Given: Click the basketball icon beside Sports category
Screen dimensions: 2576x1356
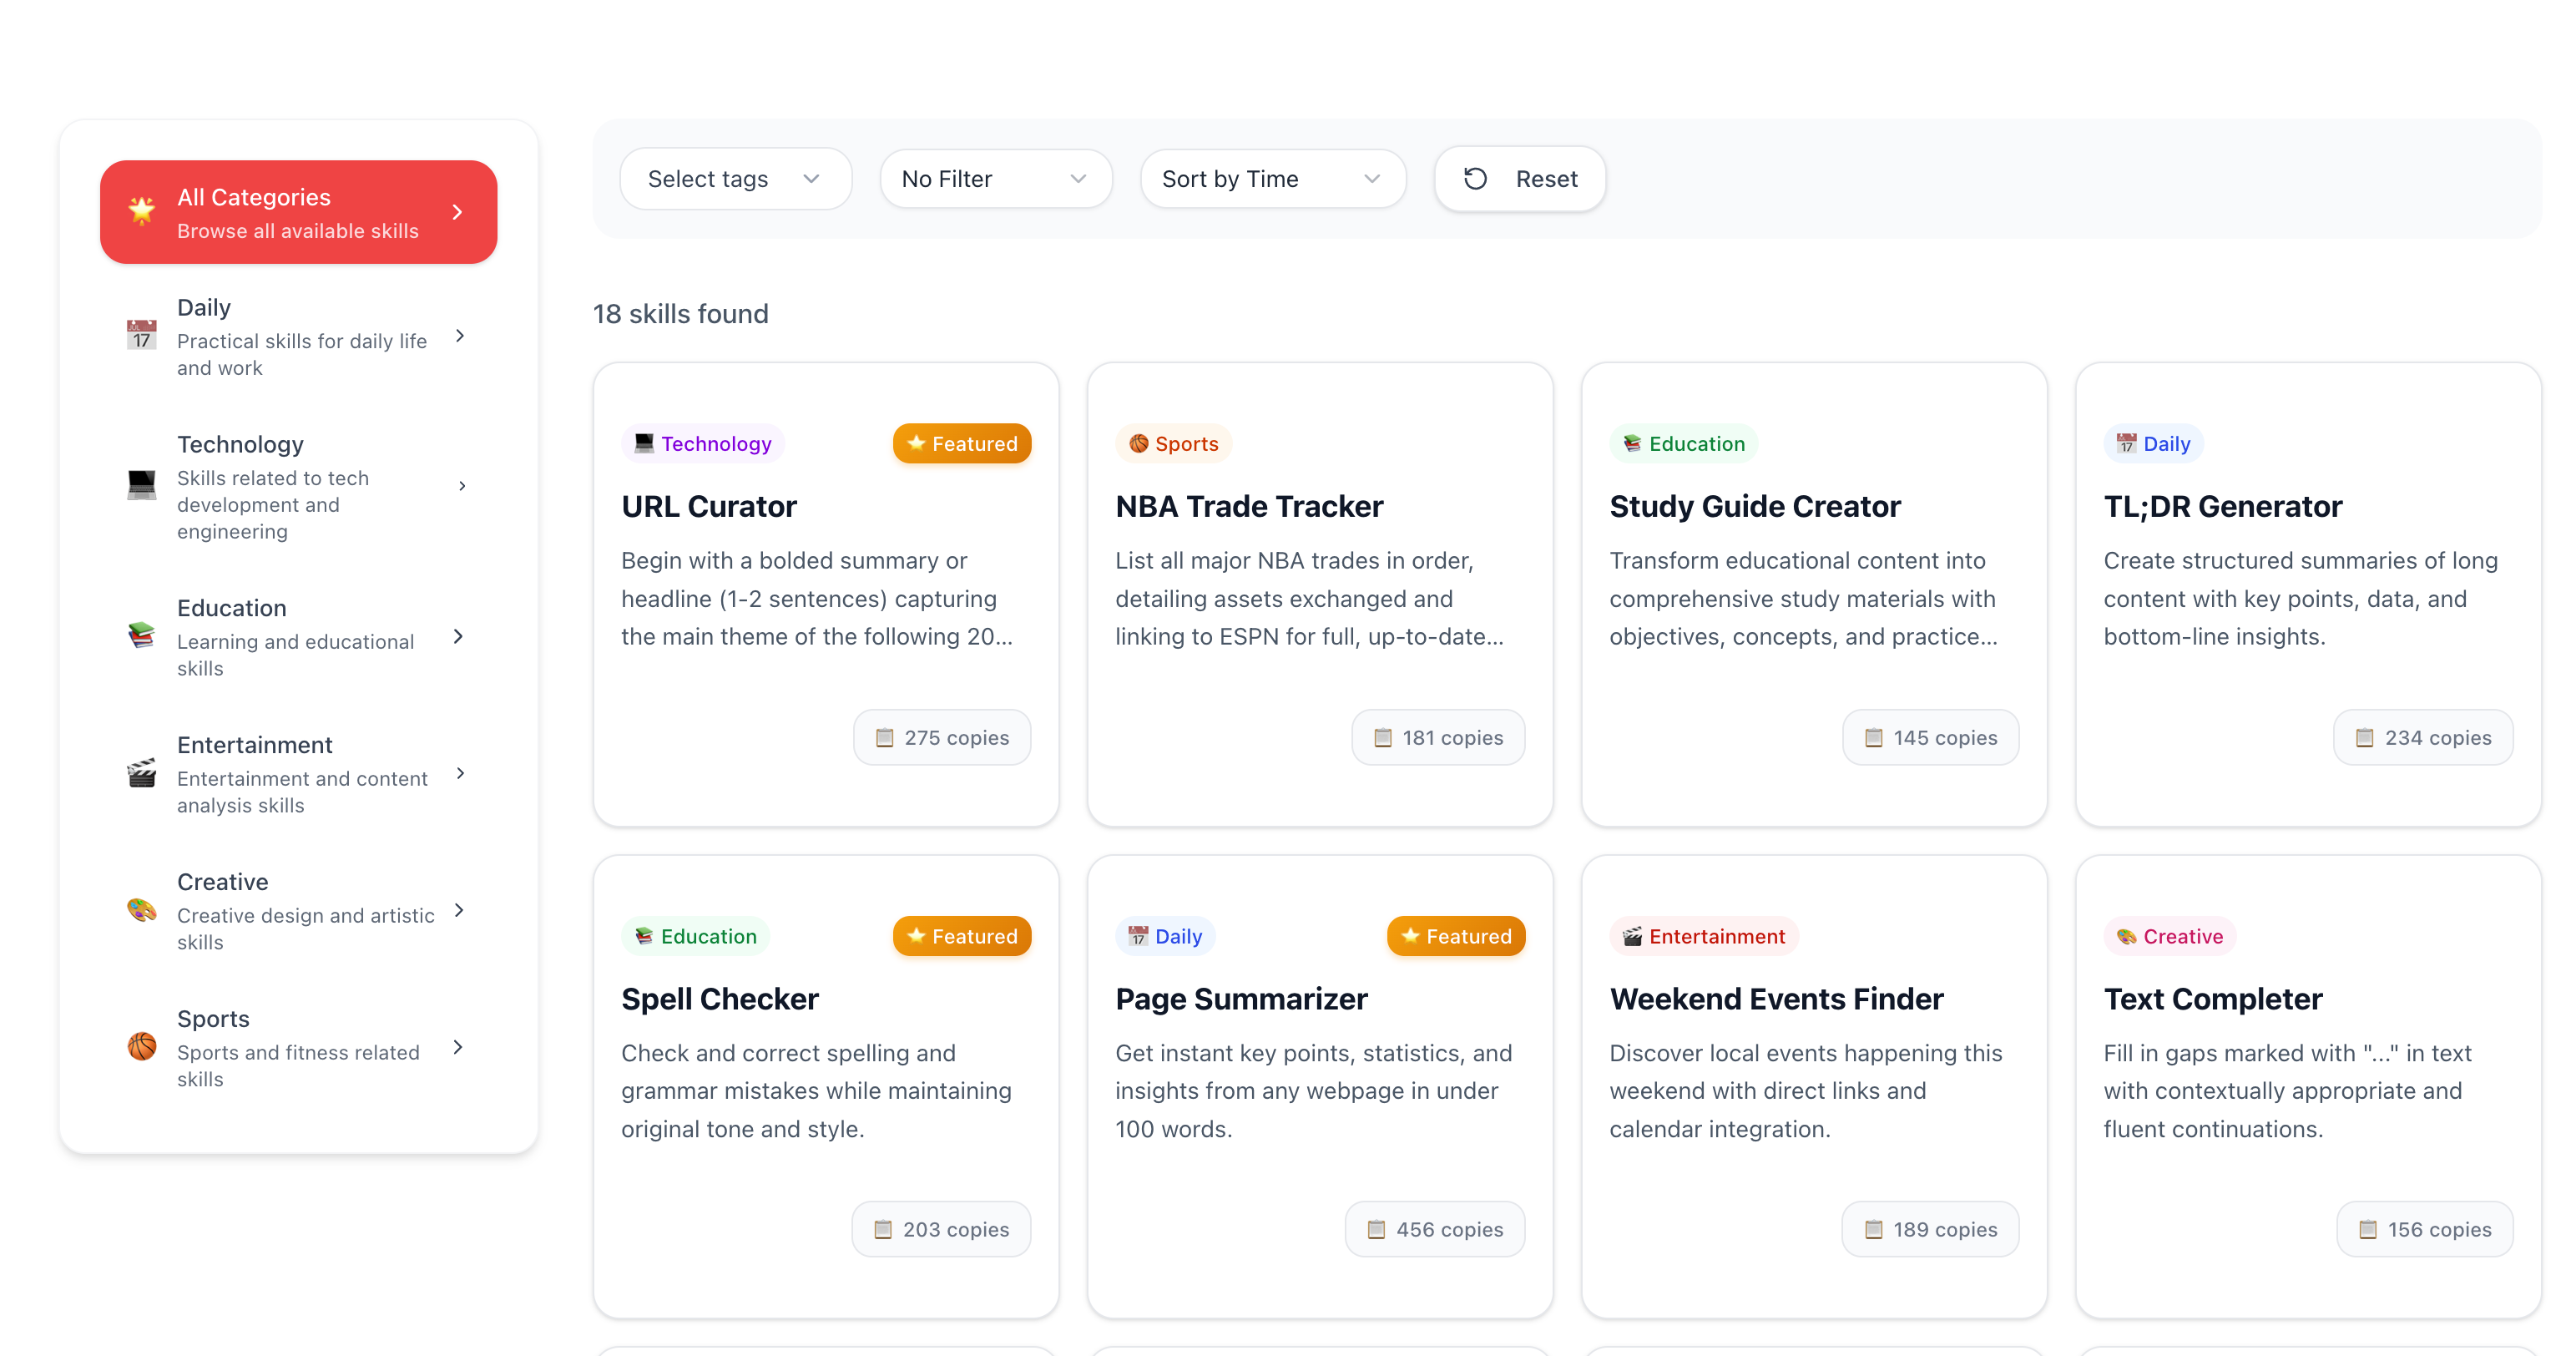Looking at the screenshot, I should [x=141, y=1047].
